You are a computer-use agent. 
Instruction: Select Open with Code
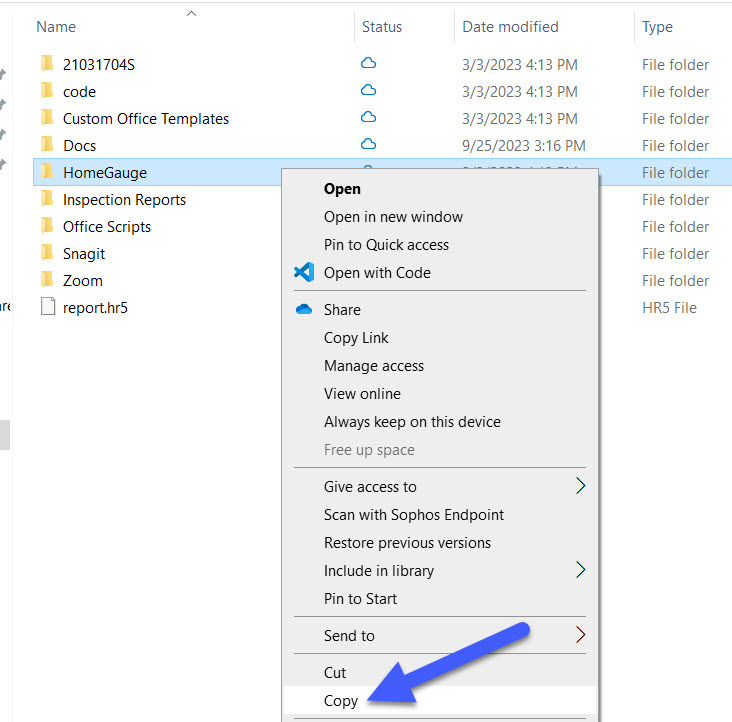[377, 273]
